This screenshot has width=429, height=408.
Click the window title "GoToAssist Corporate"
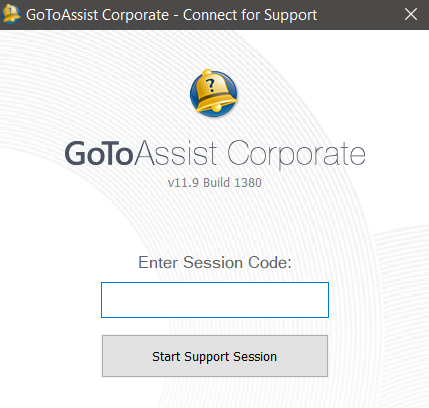(97, 15)
